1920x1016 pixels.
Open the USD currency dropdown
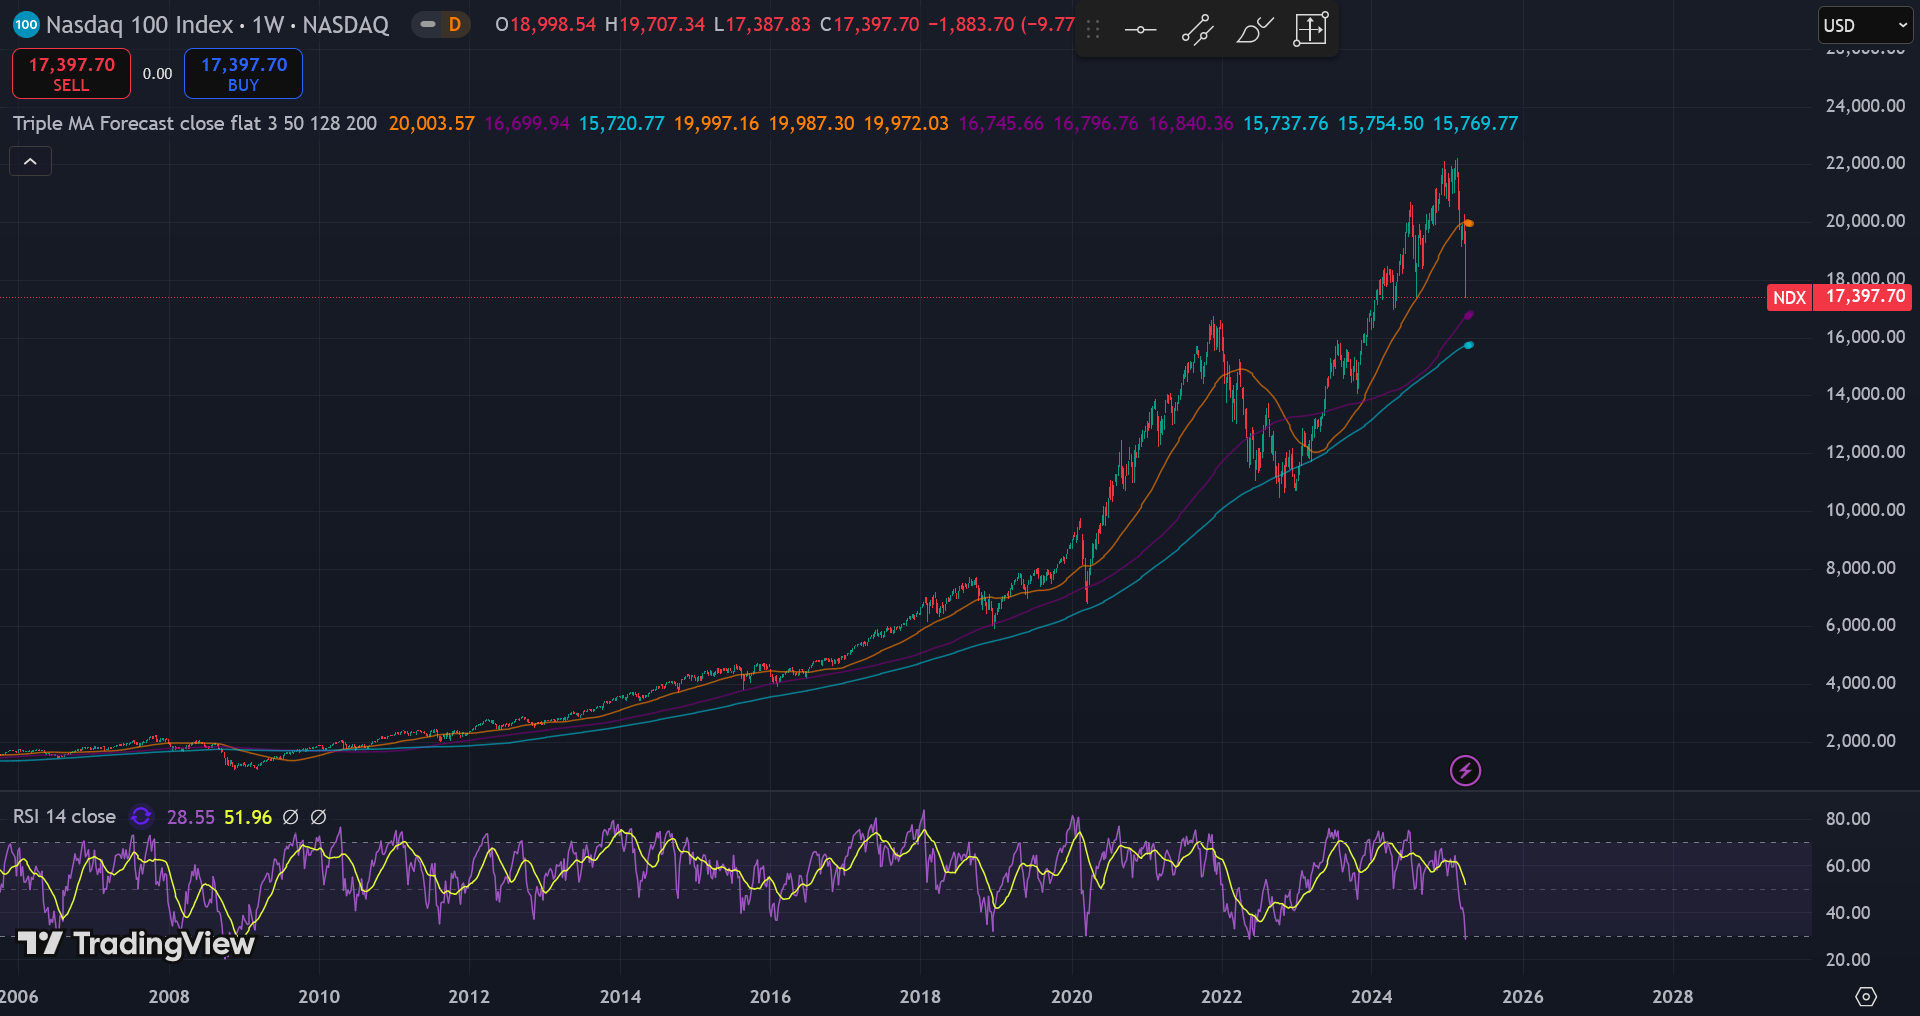click(x=1865, y=26)
